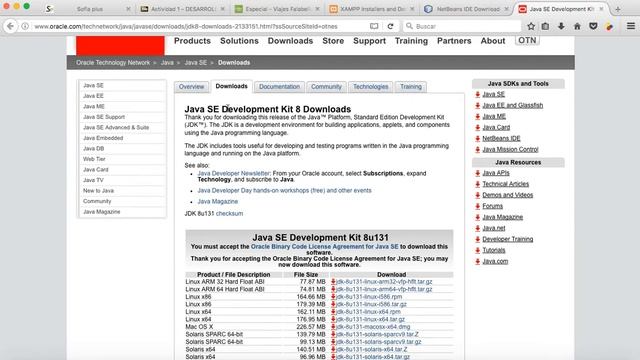
Task: Switch to the Viajes Falabella browser tab
Action: pyautogui.click(x=277, y=9)
